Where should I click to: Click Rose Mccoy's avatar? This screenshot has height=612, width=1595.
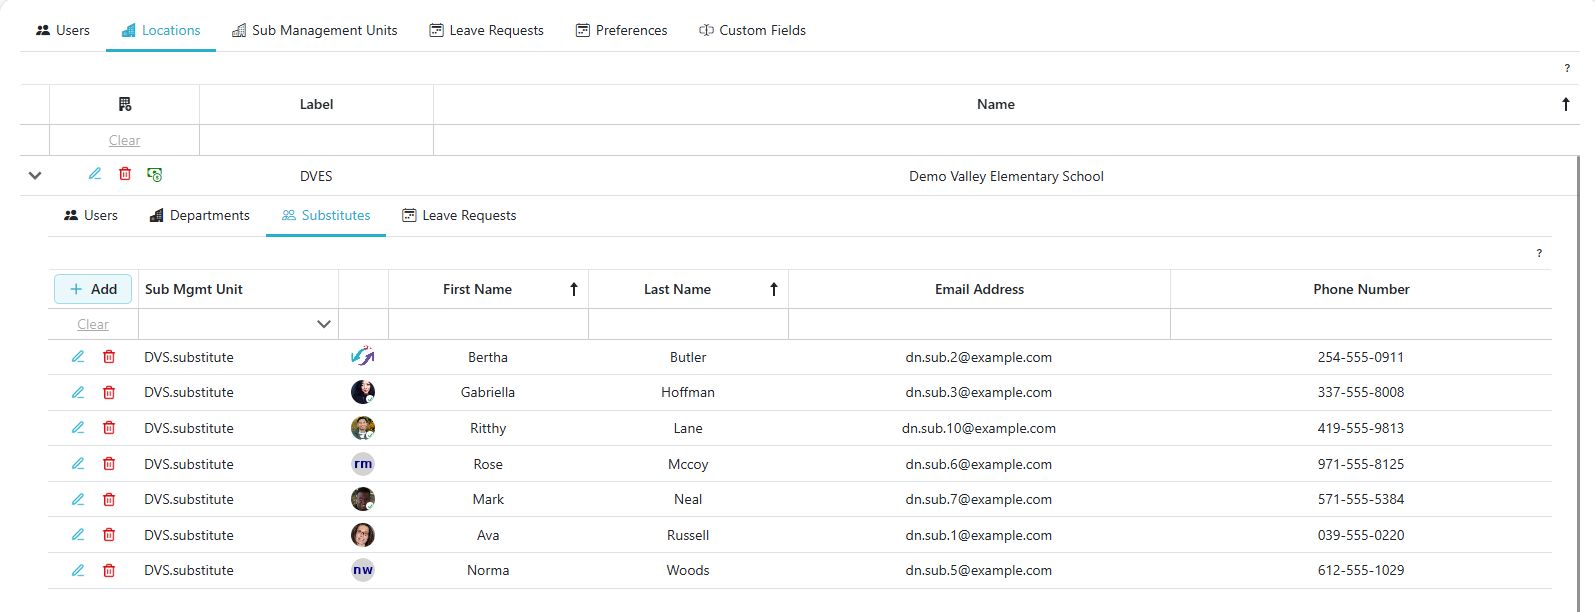363,464
